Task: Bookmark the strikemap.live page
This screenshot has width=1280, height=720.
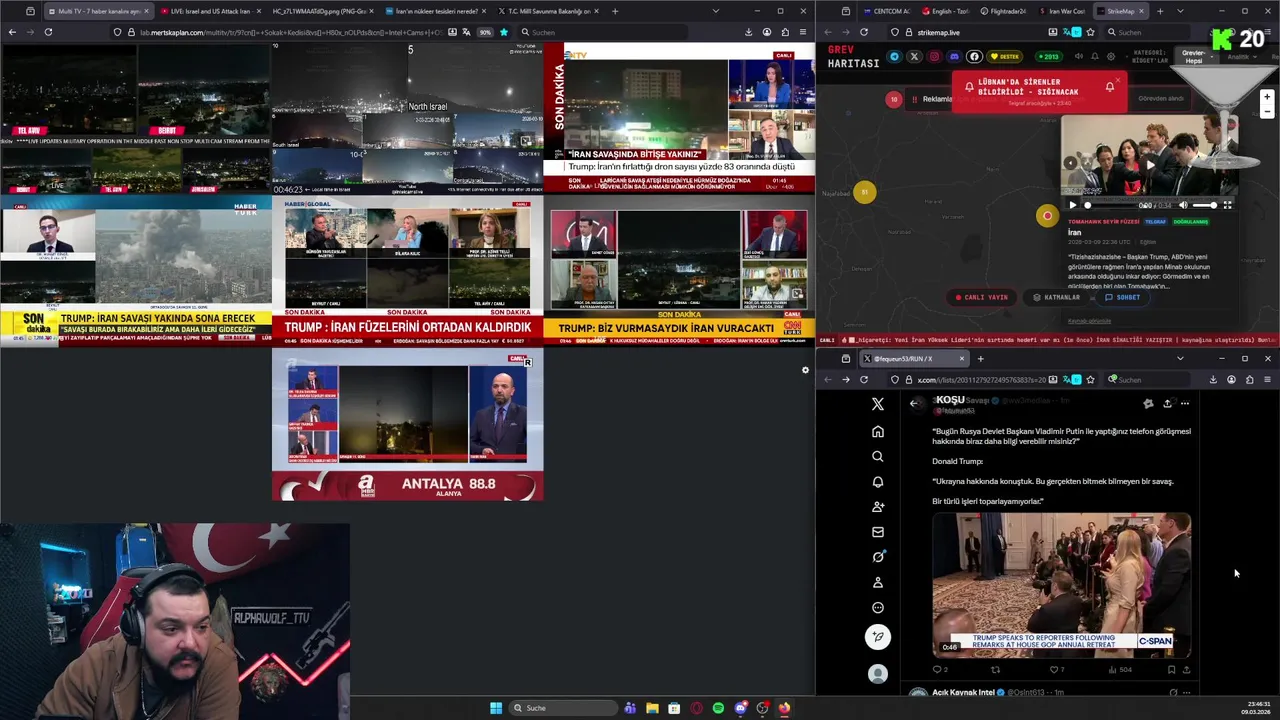Action: click(1090, 32)
